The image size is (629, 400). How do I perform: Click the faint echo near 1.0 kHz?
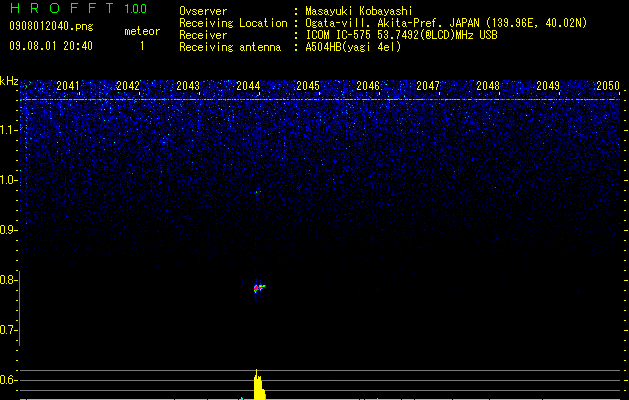tap(258, 192)
